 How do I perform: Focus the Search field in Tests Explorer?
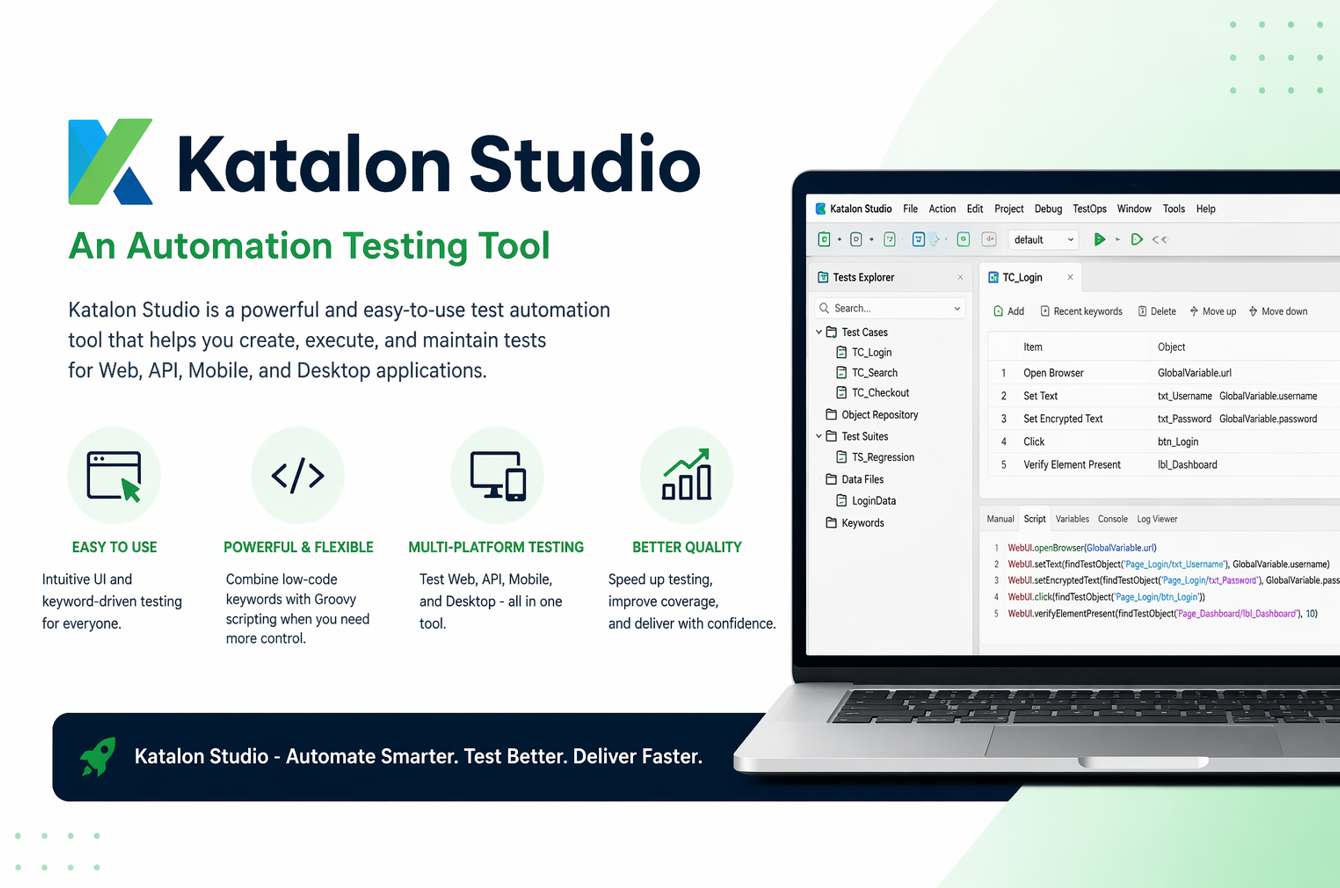point(890,308)
